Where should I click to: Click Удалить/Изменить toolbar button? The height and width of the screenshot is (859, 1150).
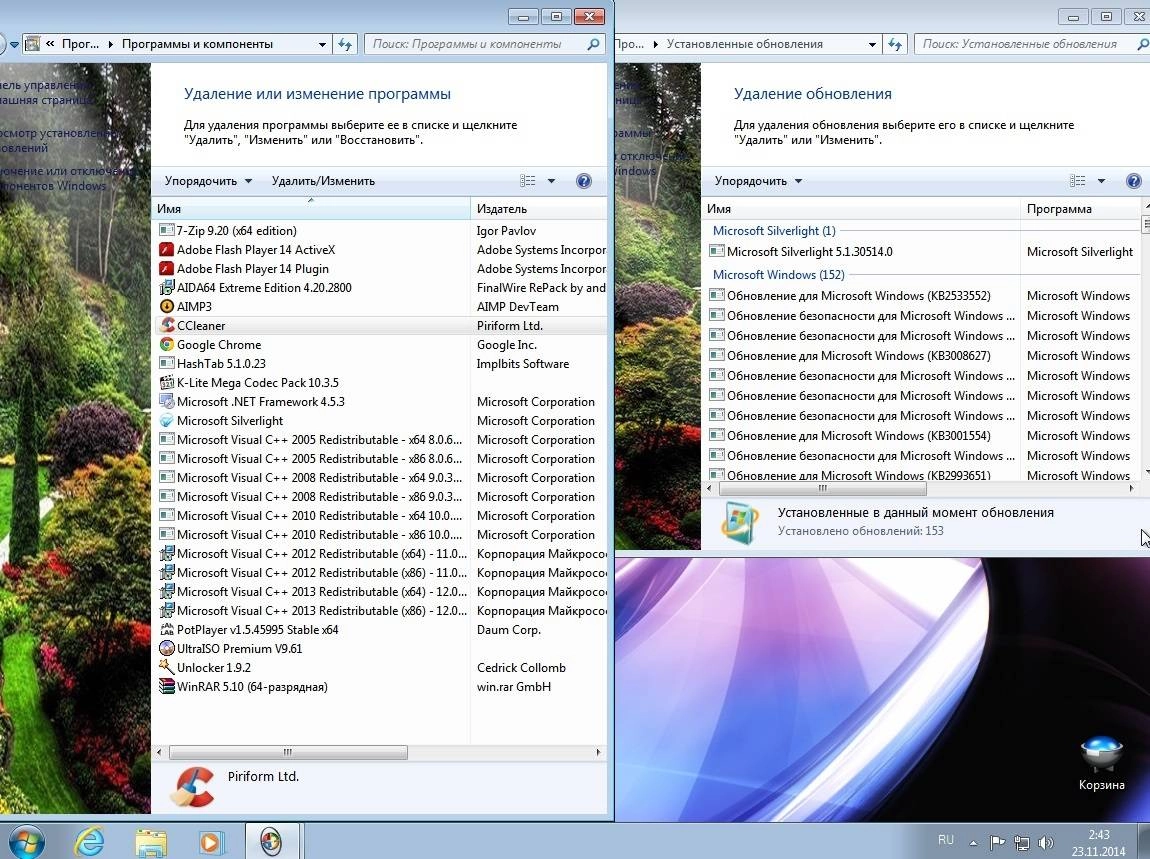pos(323,181)
